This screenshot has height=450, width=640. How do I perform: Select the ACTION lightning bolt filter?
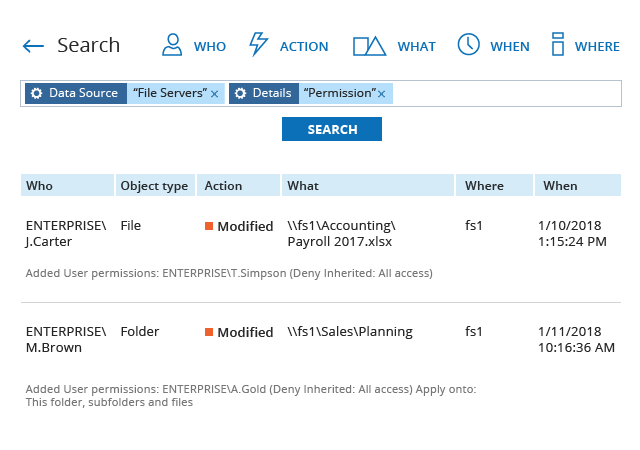click(258, 45)
